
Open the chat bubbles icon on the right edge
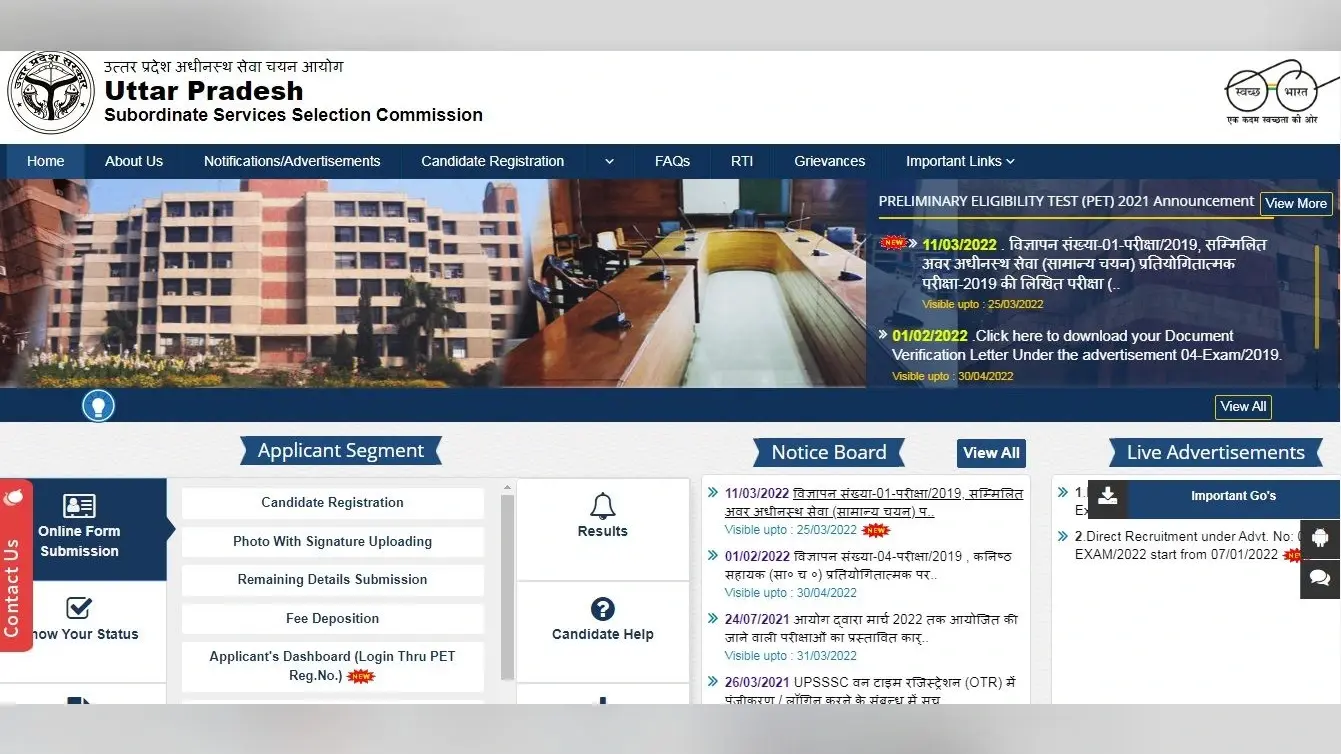(1320, 578)
